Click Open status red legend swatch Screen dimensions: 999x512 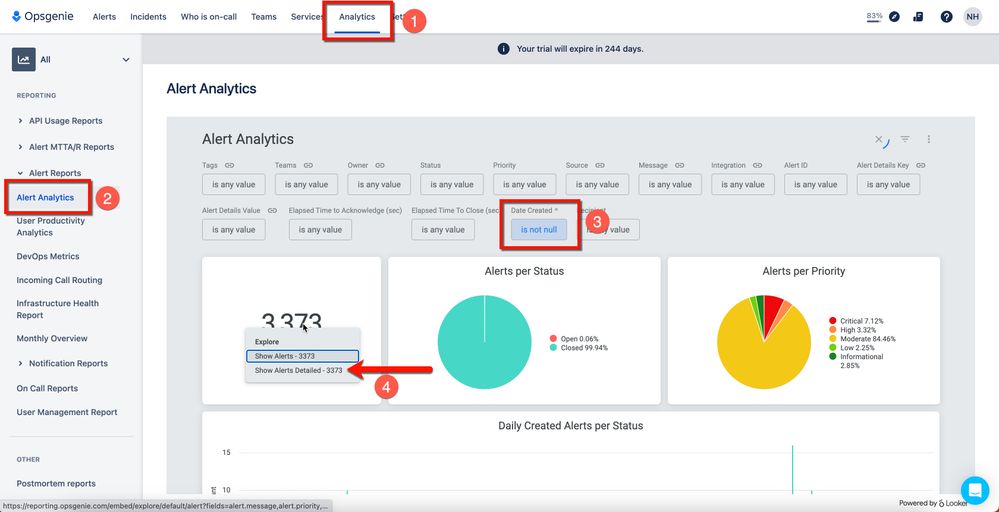tap(553, 339)
